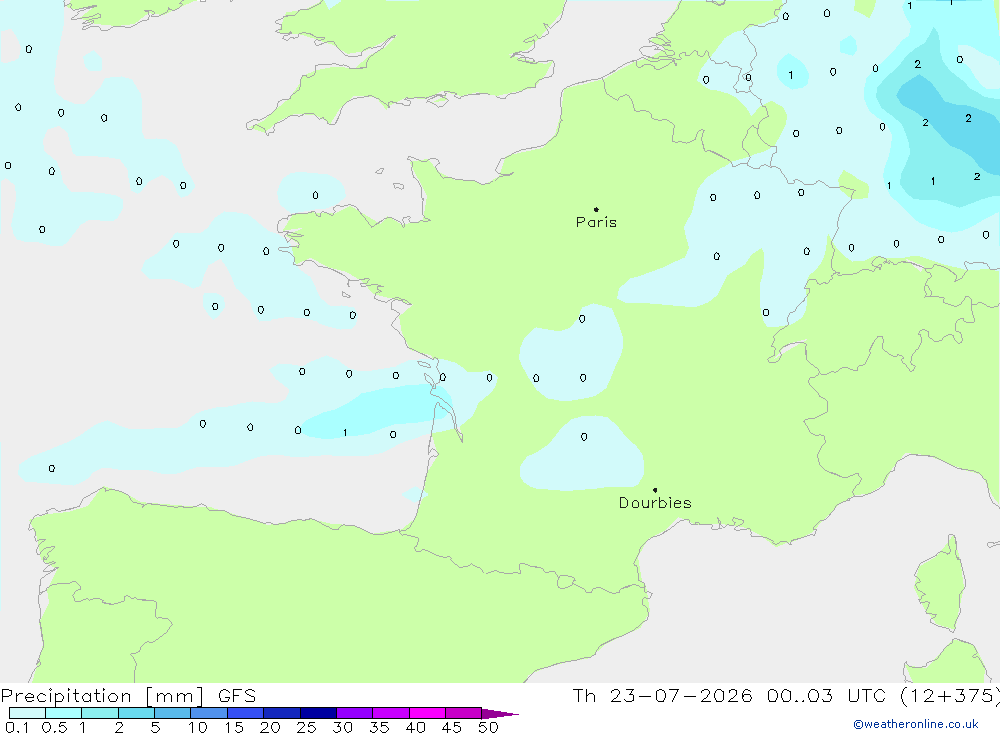Screen dimensions: 1000x733
Task: Click the '50' legend scale value
Action: point(489,727)
